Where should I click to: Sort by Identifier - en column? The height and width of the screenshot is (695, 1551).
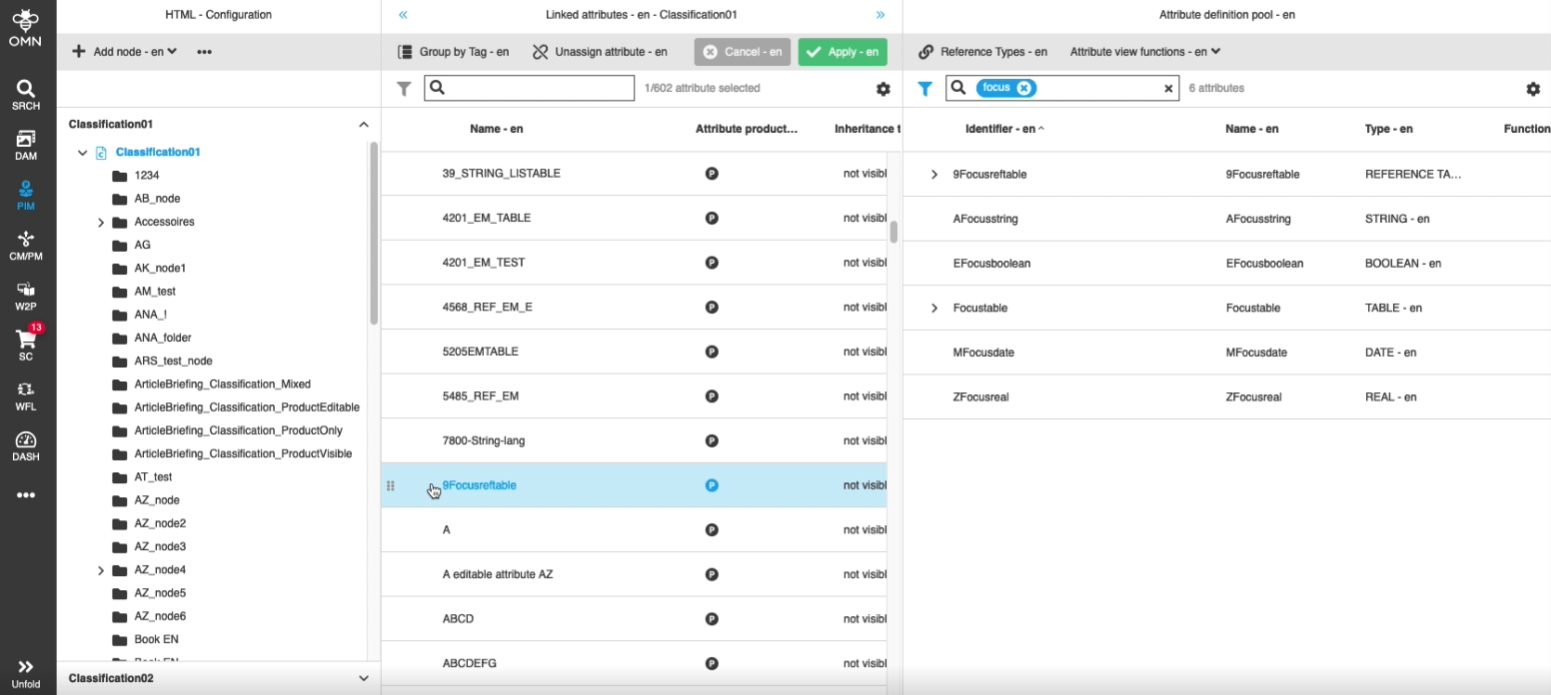[1004, 129]
